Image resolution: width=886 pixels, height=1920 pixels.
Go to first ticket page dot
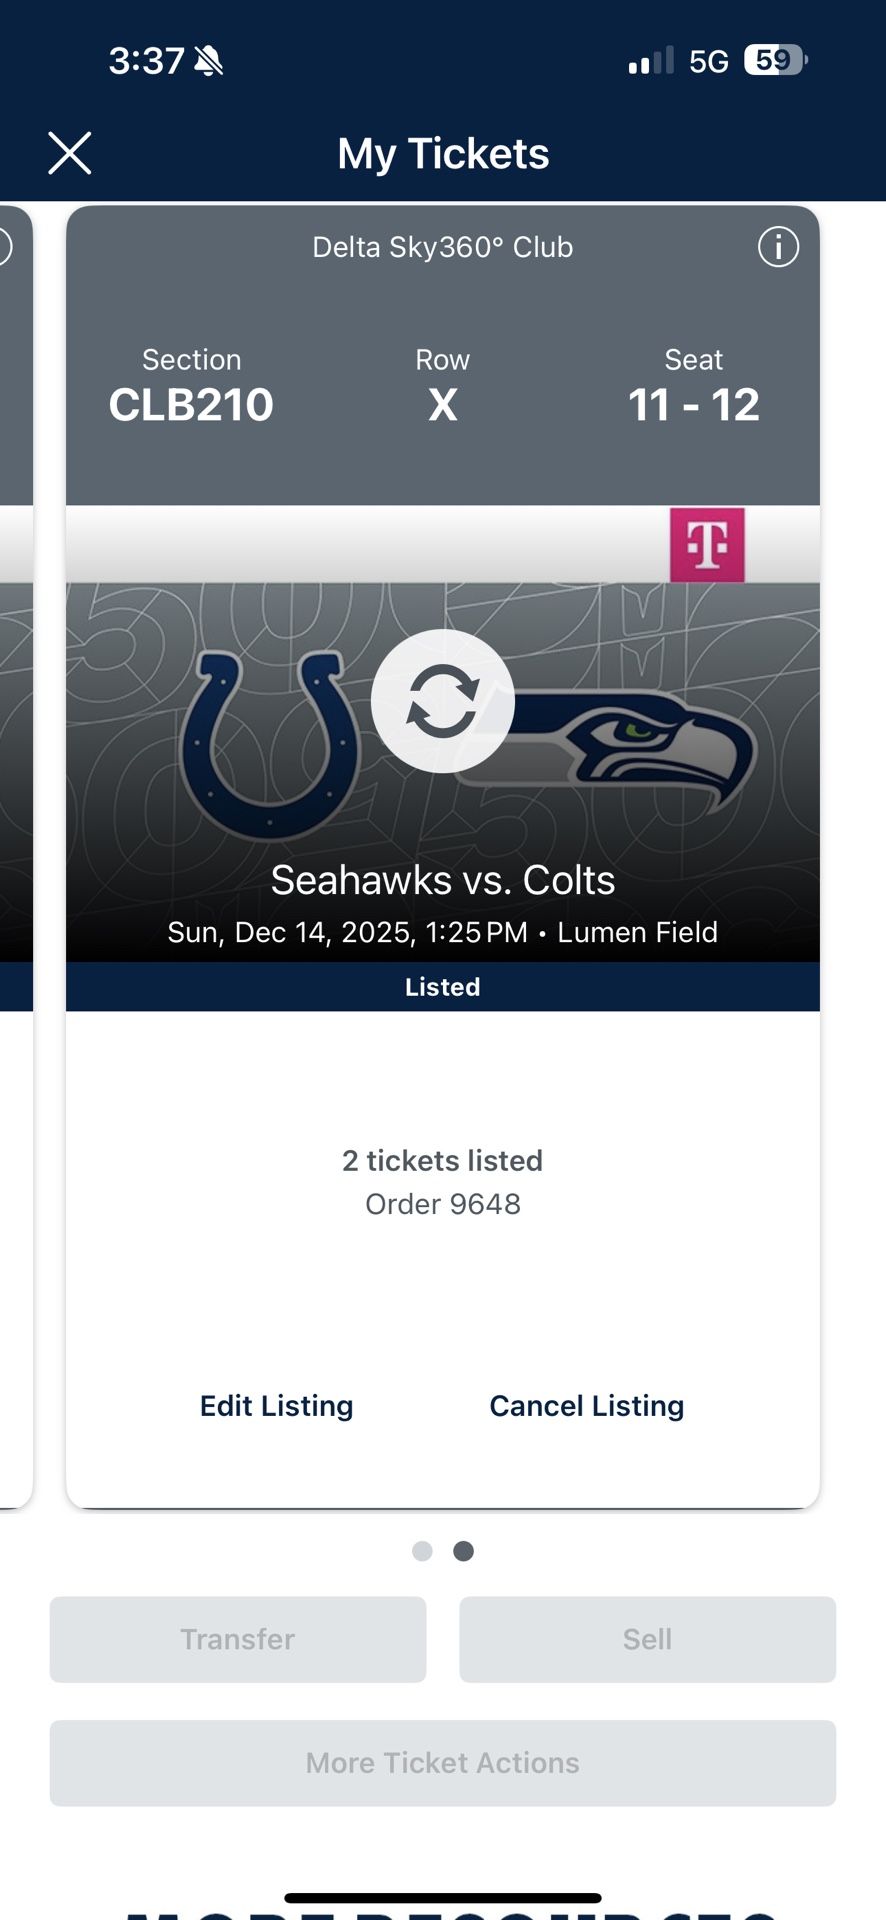coord(422,1551)
